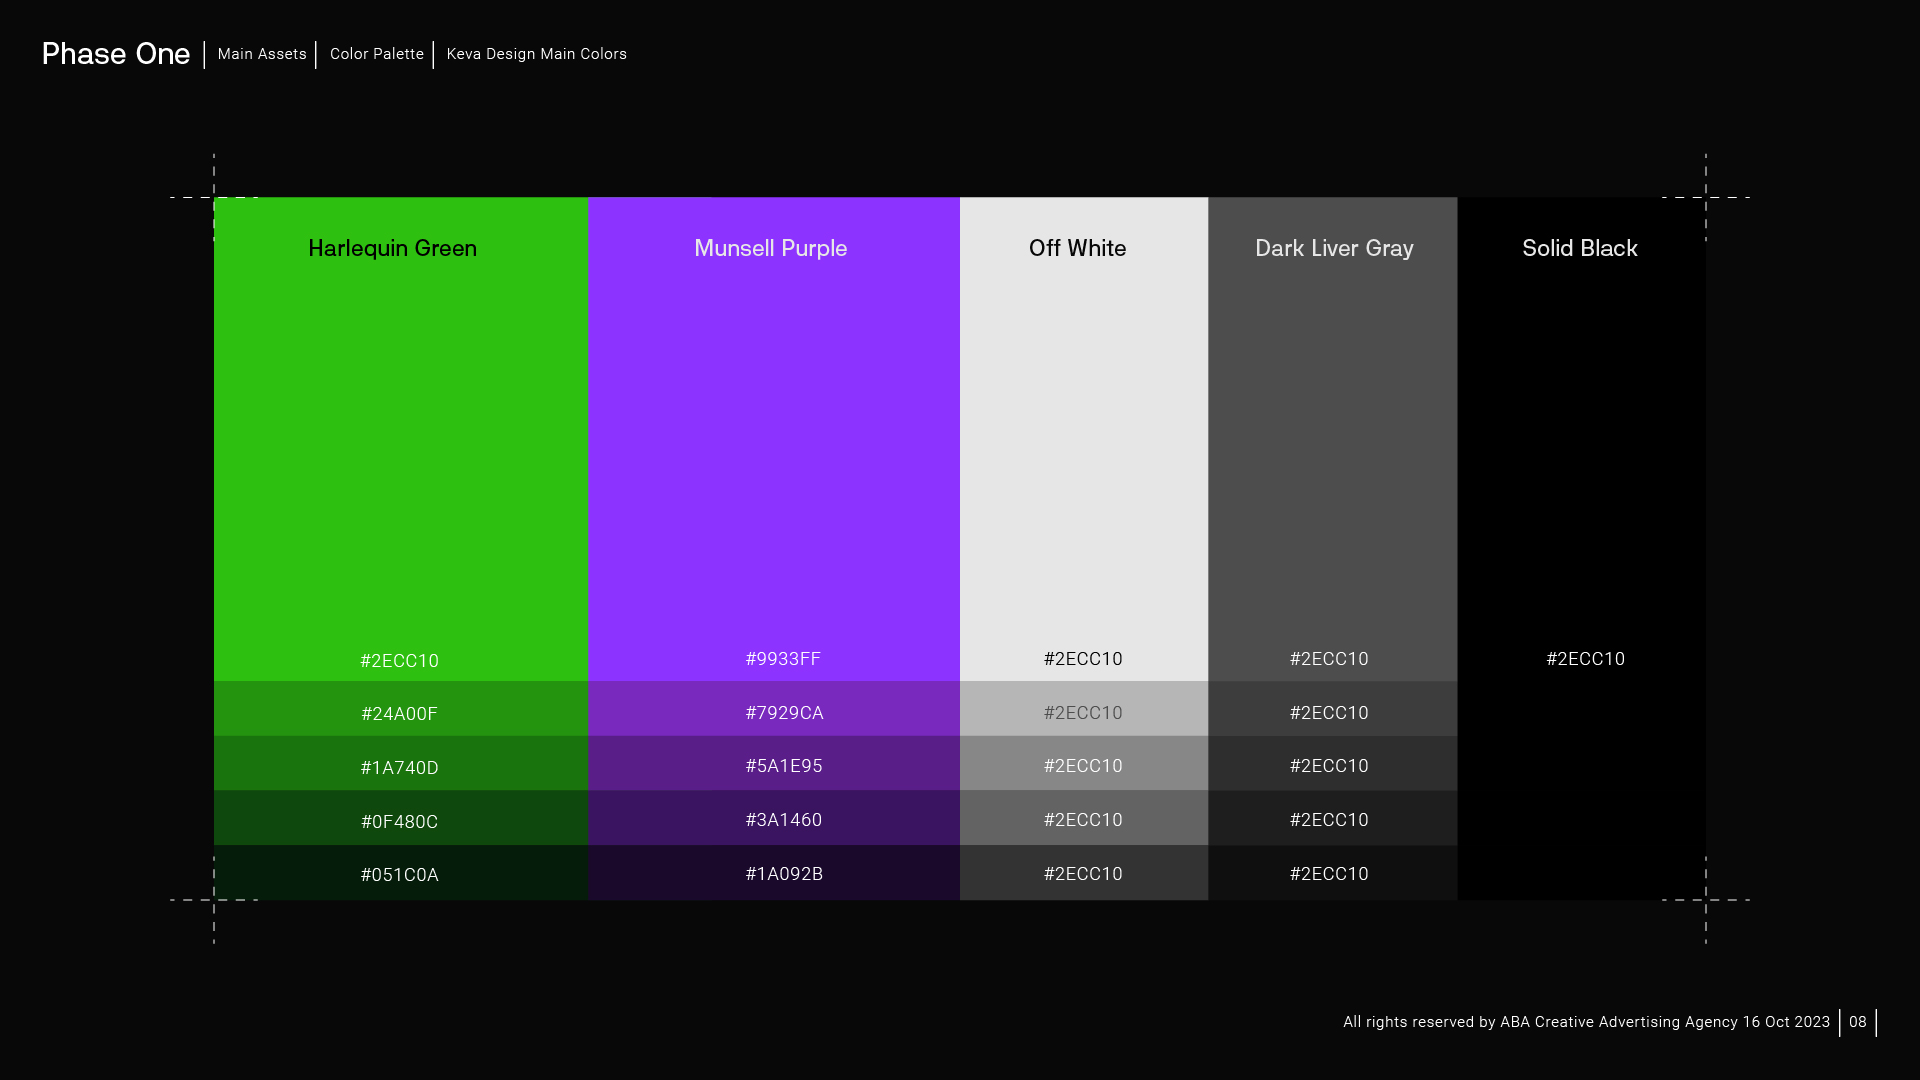Click the page number 08
The width and height of the screenshot is (1920, 1080).
(1858, 1022)
